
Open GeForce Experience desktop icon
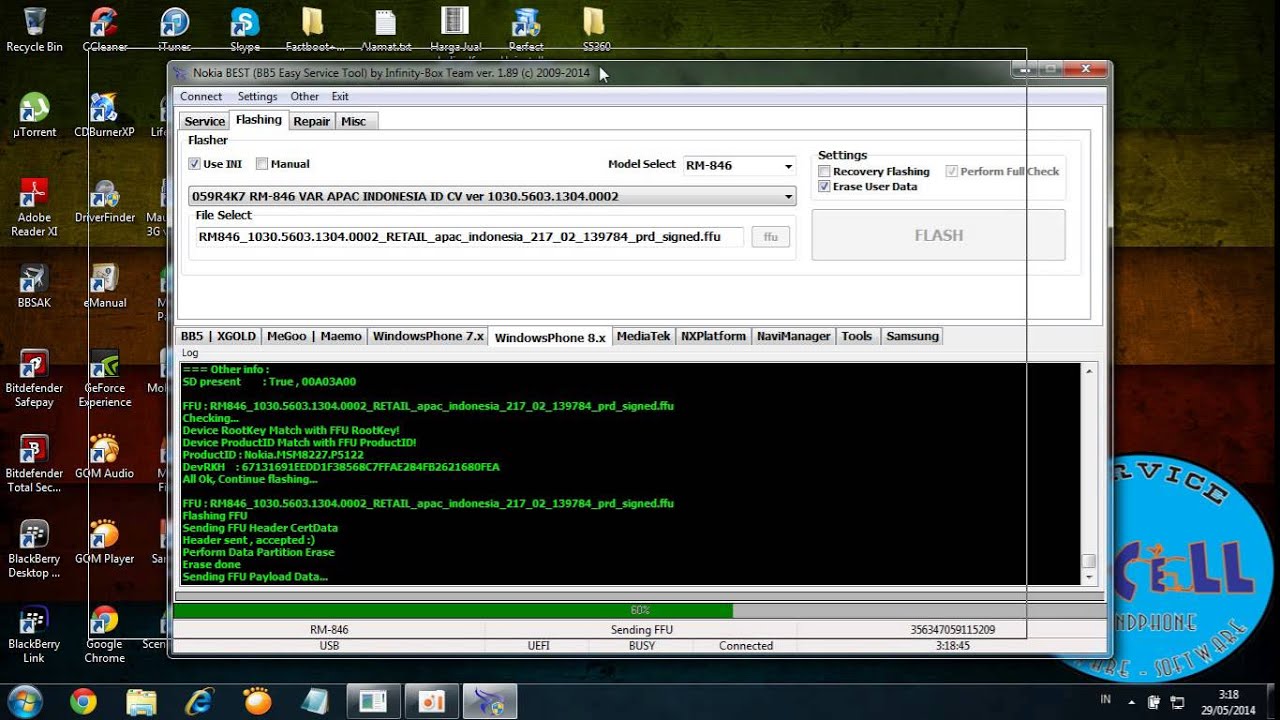[104, 378]
